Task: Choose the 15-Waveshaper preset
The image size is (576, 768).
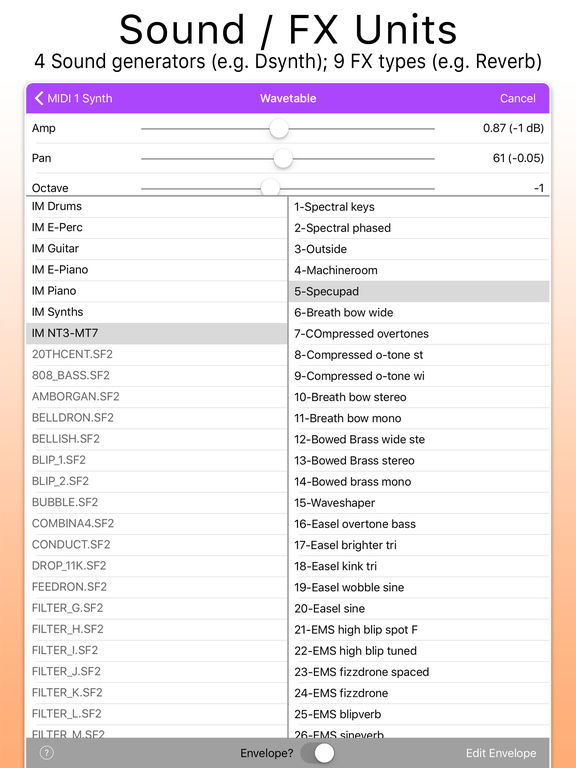Action: pos(419,503)
